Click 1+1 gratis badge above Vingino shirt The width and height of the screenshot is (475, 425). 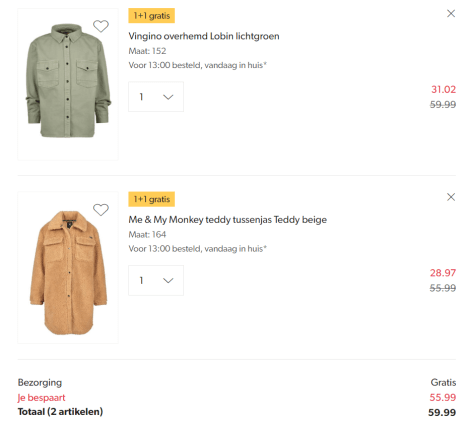click(152, 16)
